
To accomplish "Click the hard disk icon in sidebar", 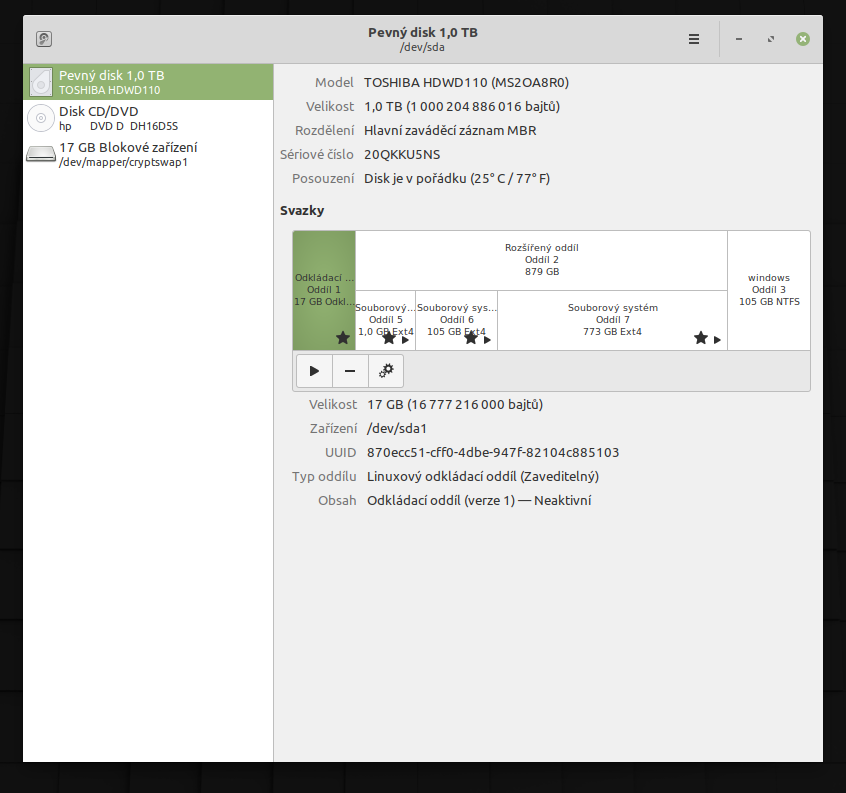I will point(41,82).
